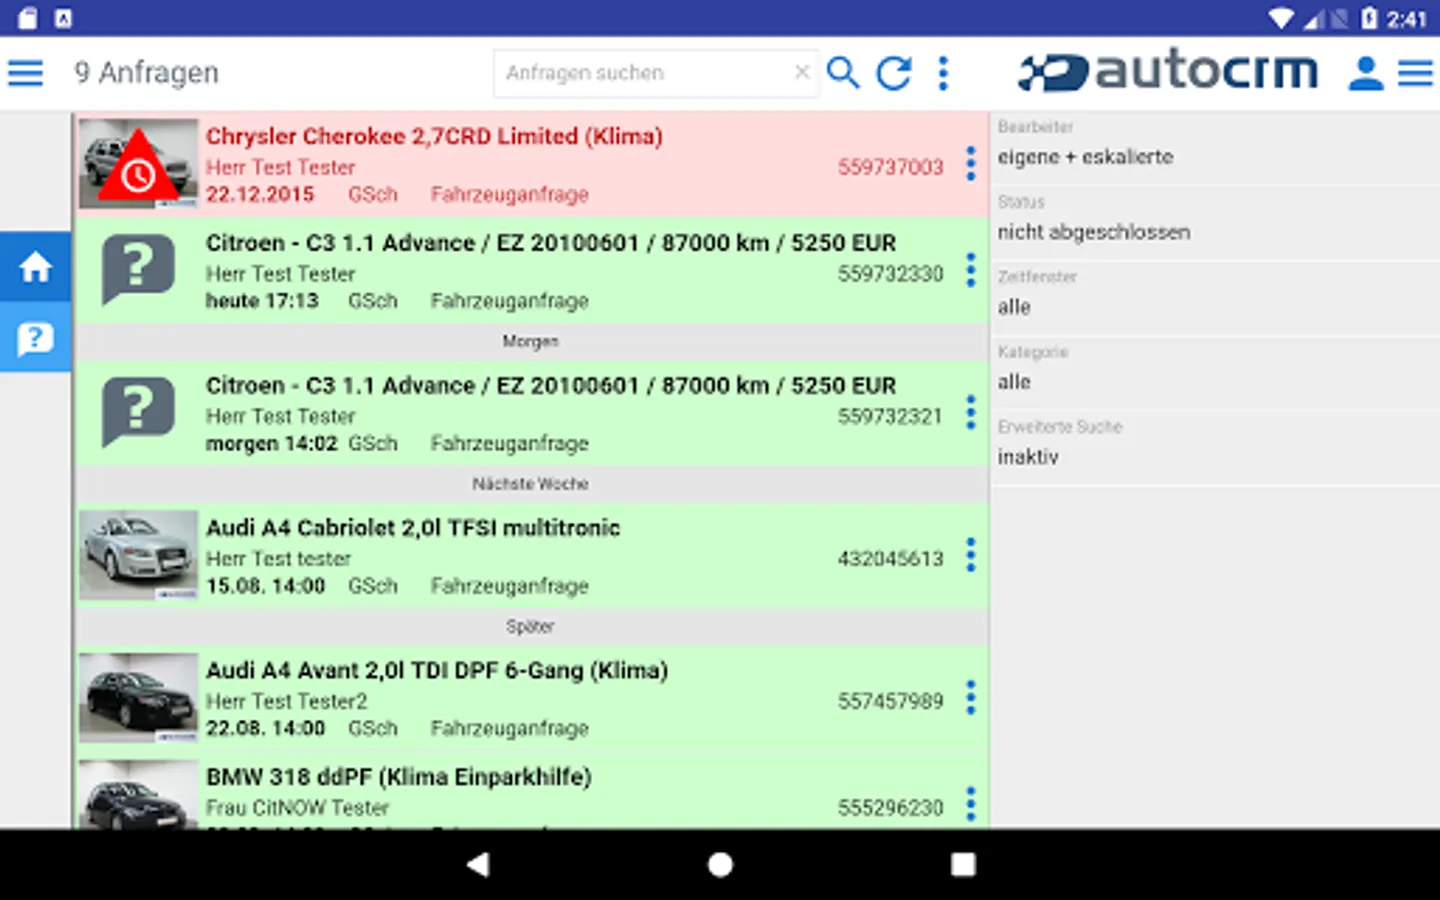This screenshot has height=900, width=1440.
Task: Click the '9 Anfragen' title
Action: point(146,73)
